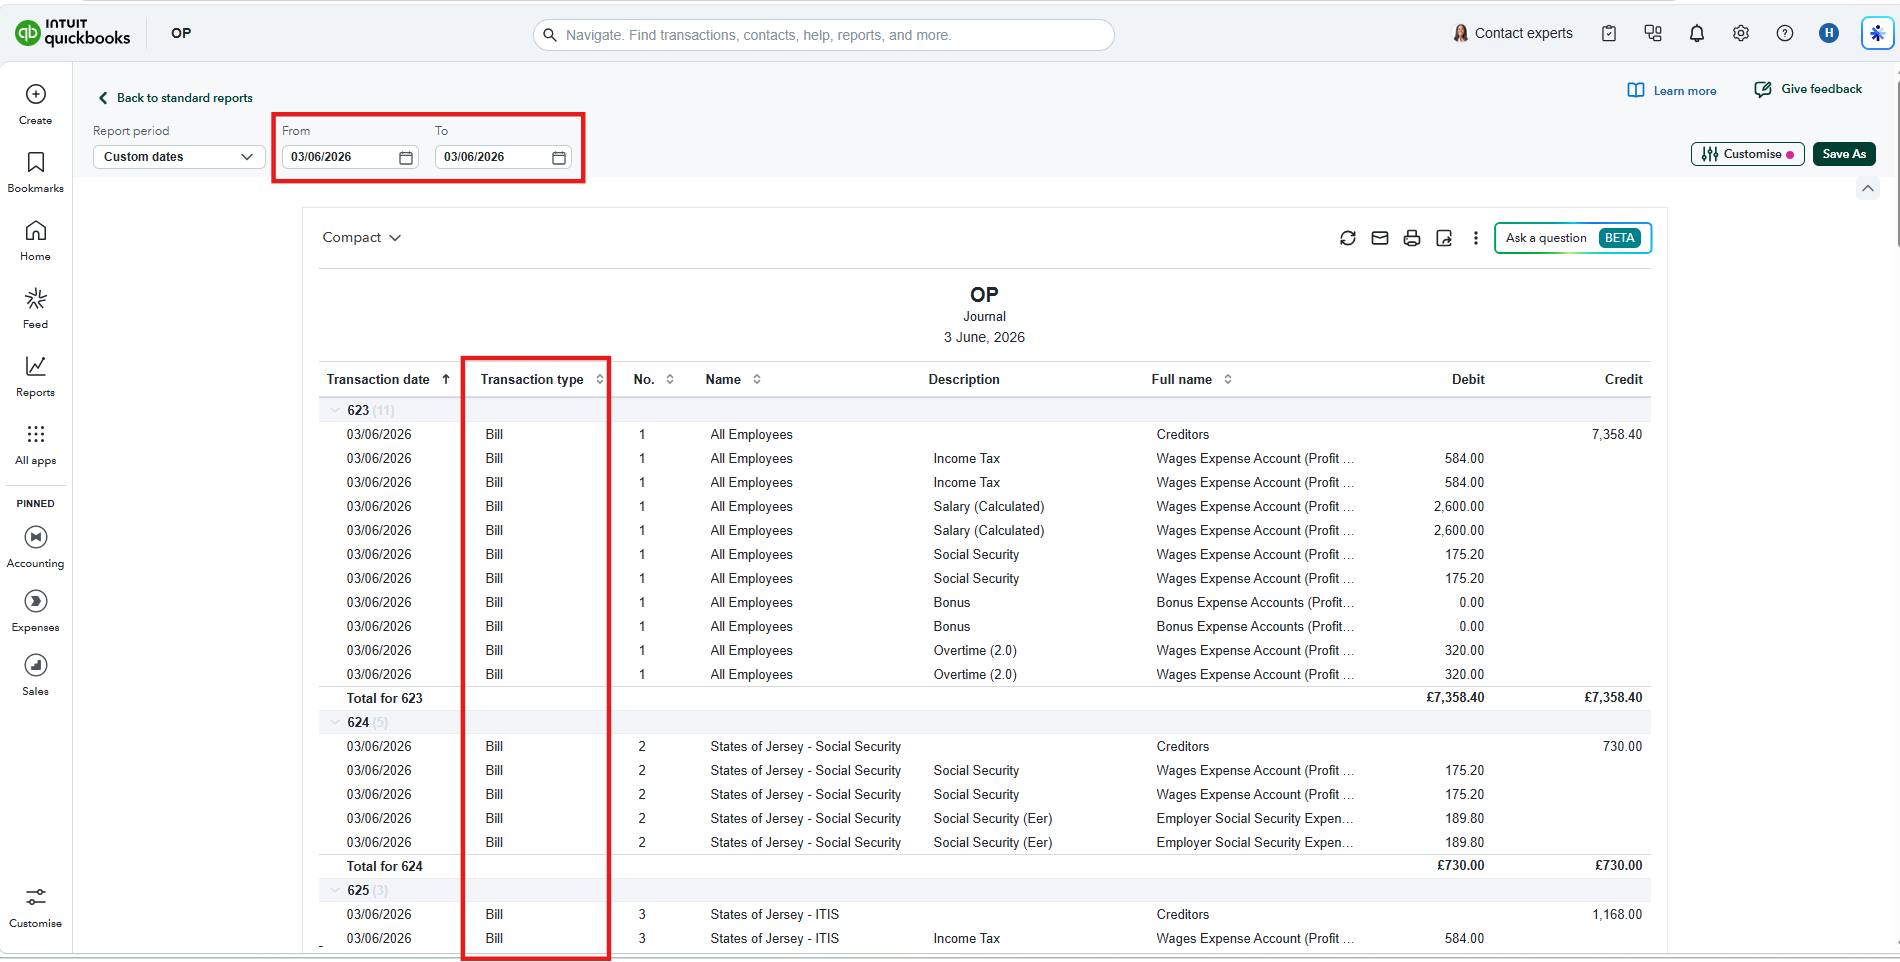Screen dimensions: 1900x962
Task: Open the help question mark icon
Action: (1785, 33)
